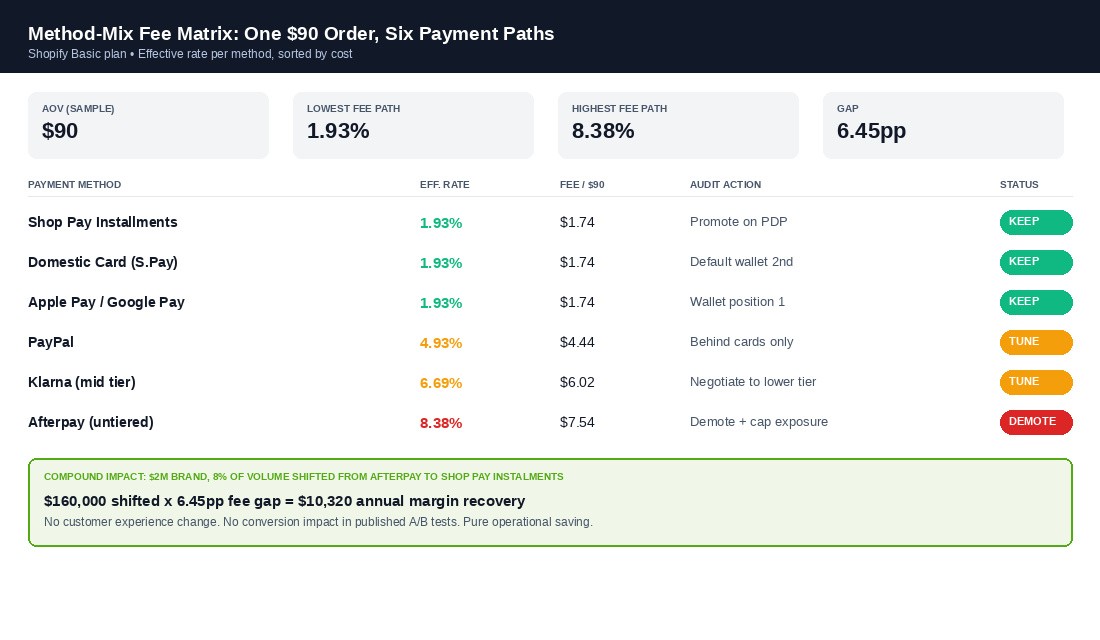Click the Behind cards only audit action
This screenshot has width=1100, height=640.
pyautogui.click(x=741, y=342)
